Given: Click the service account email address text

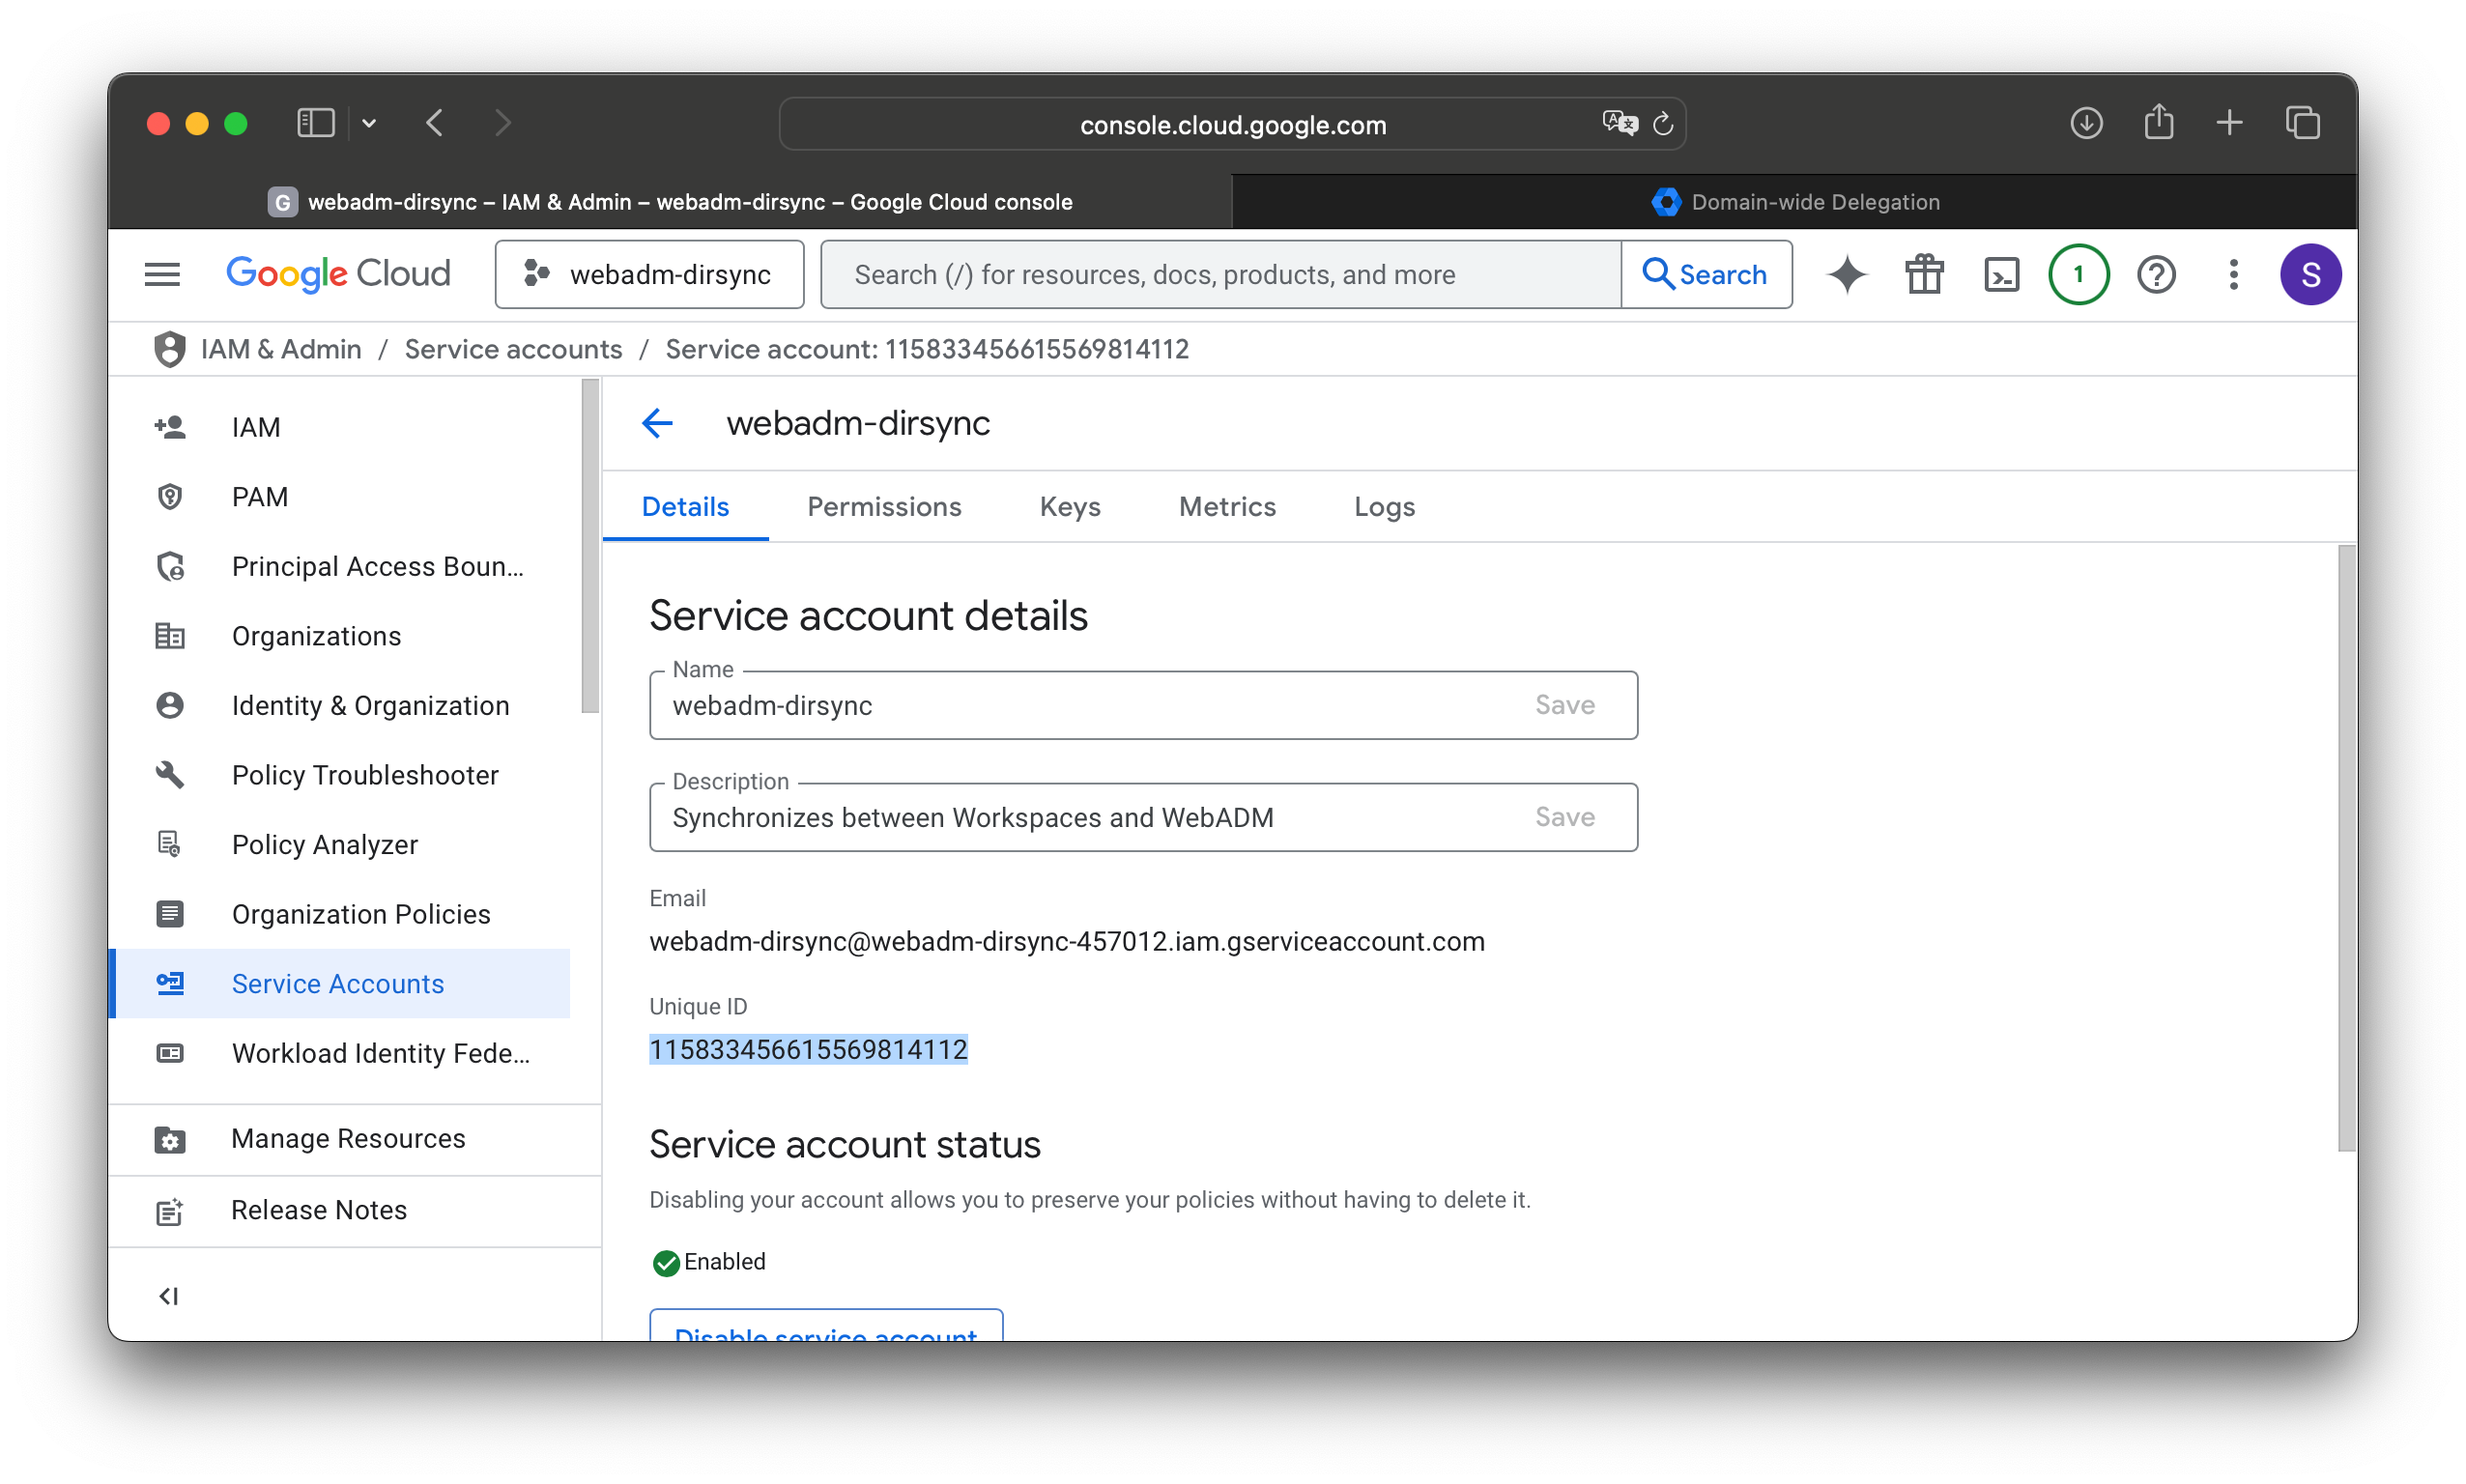Looking at the screenshot, I should point(1067,941).
